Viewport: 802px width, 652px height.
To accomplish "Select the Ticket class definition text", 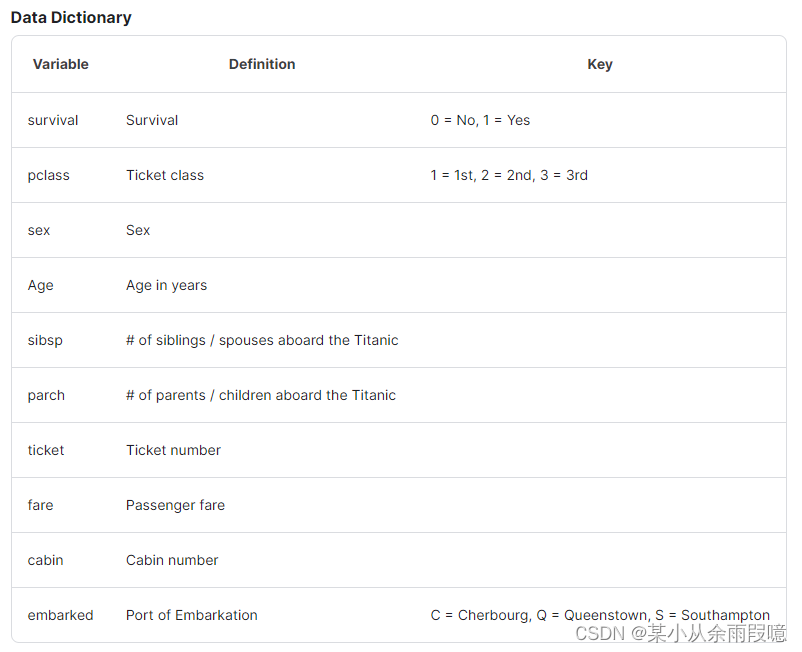I will point(165,175).
